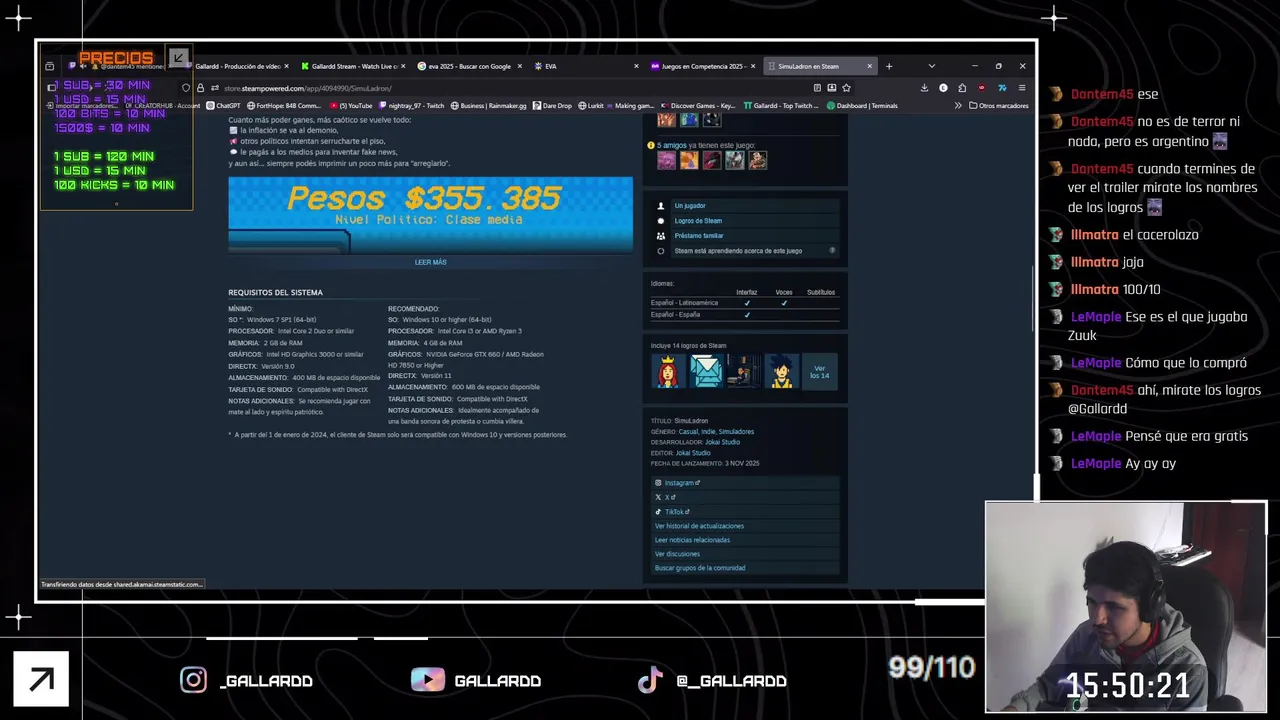This screenshot has width=1280, height=720.
Task: Click the Pesos $355.385 game banner image
Action: [430, 214]
